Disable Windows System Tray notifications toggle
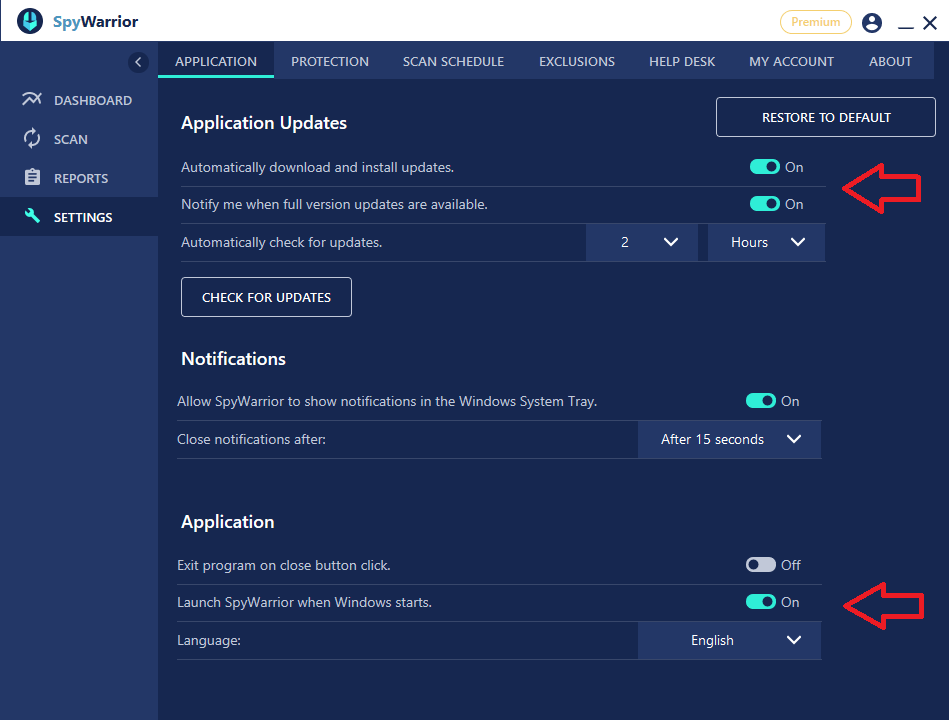 pos(760,401)
